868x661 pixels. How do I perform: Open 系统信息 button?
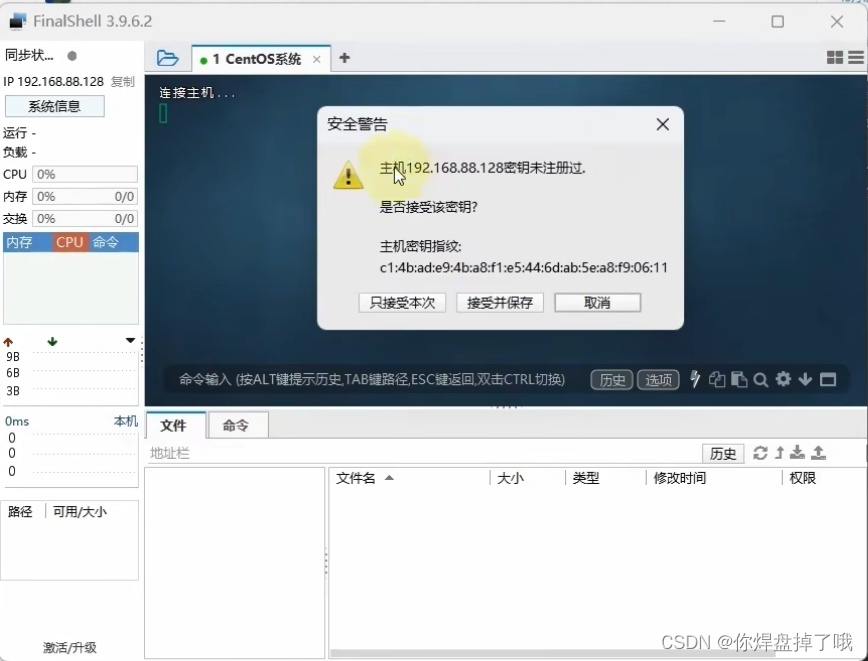click(x=54, y=106)
